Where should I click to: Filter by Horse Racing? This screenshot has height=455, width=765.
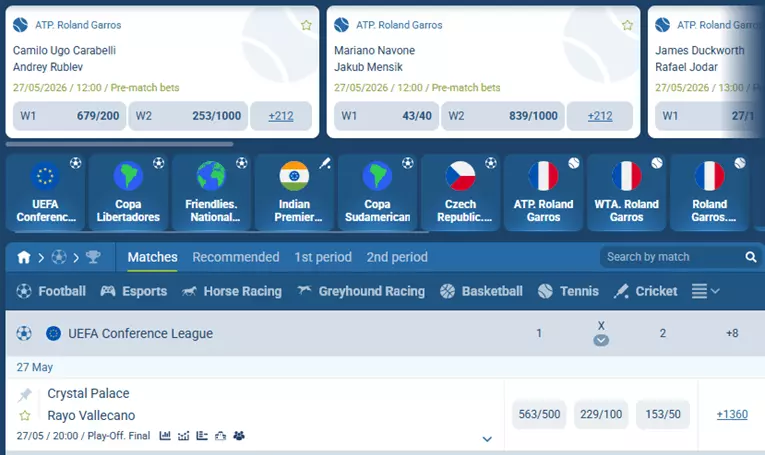[232, 291]
